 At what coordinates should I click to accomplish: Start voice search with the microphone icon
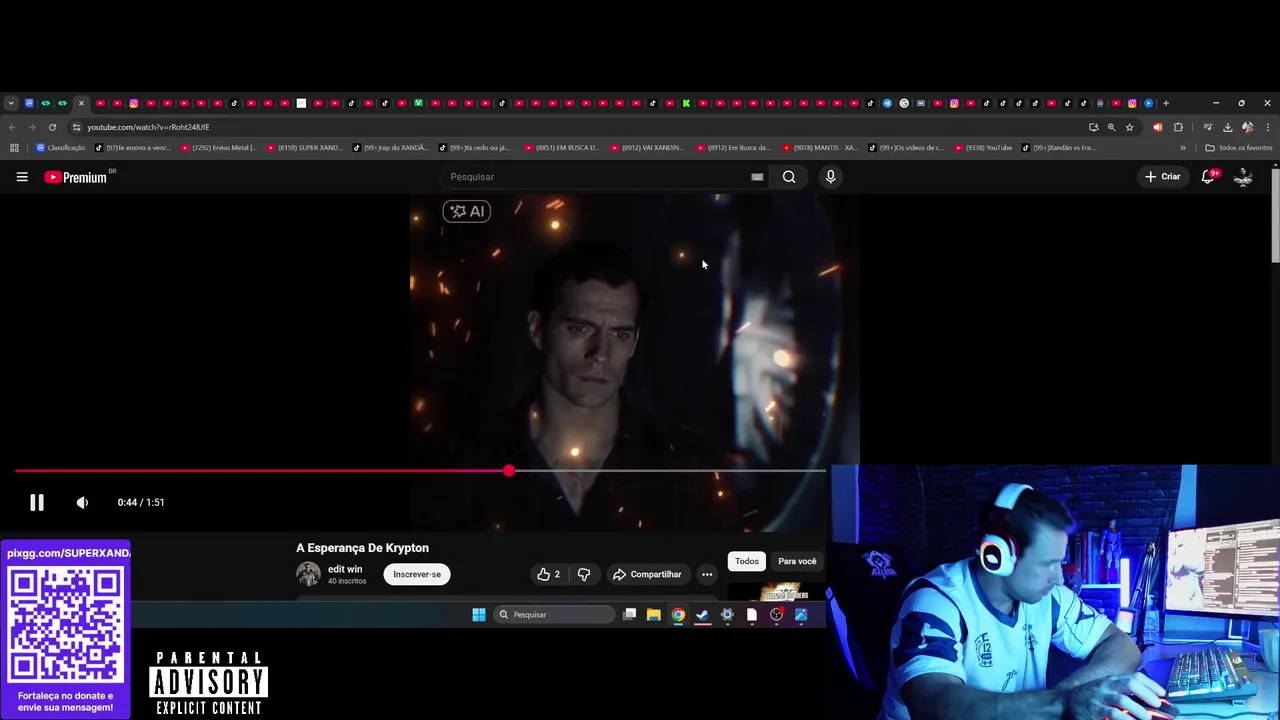(830, 177)
